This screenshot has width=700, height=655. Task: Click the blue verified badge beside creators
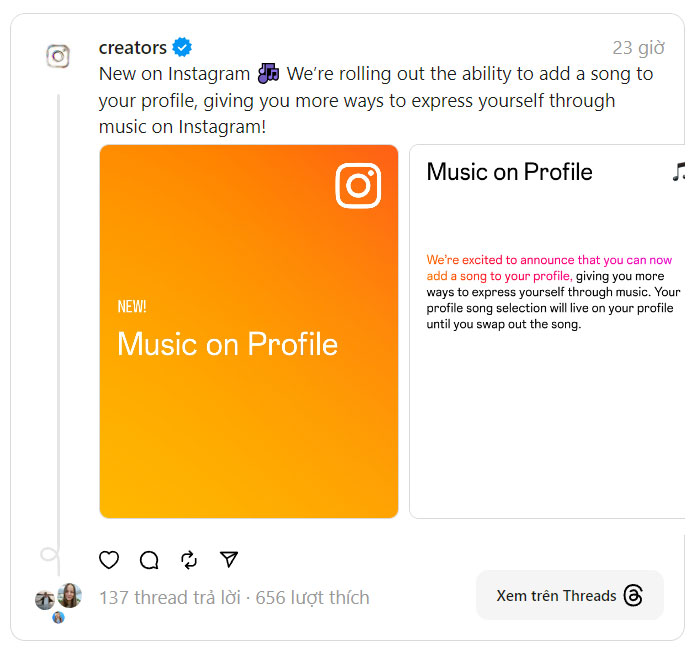tap(182, 47)
